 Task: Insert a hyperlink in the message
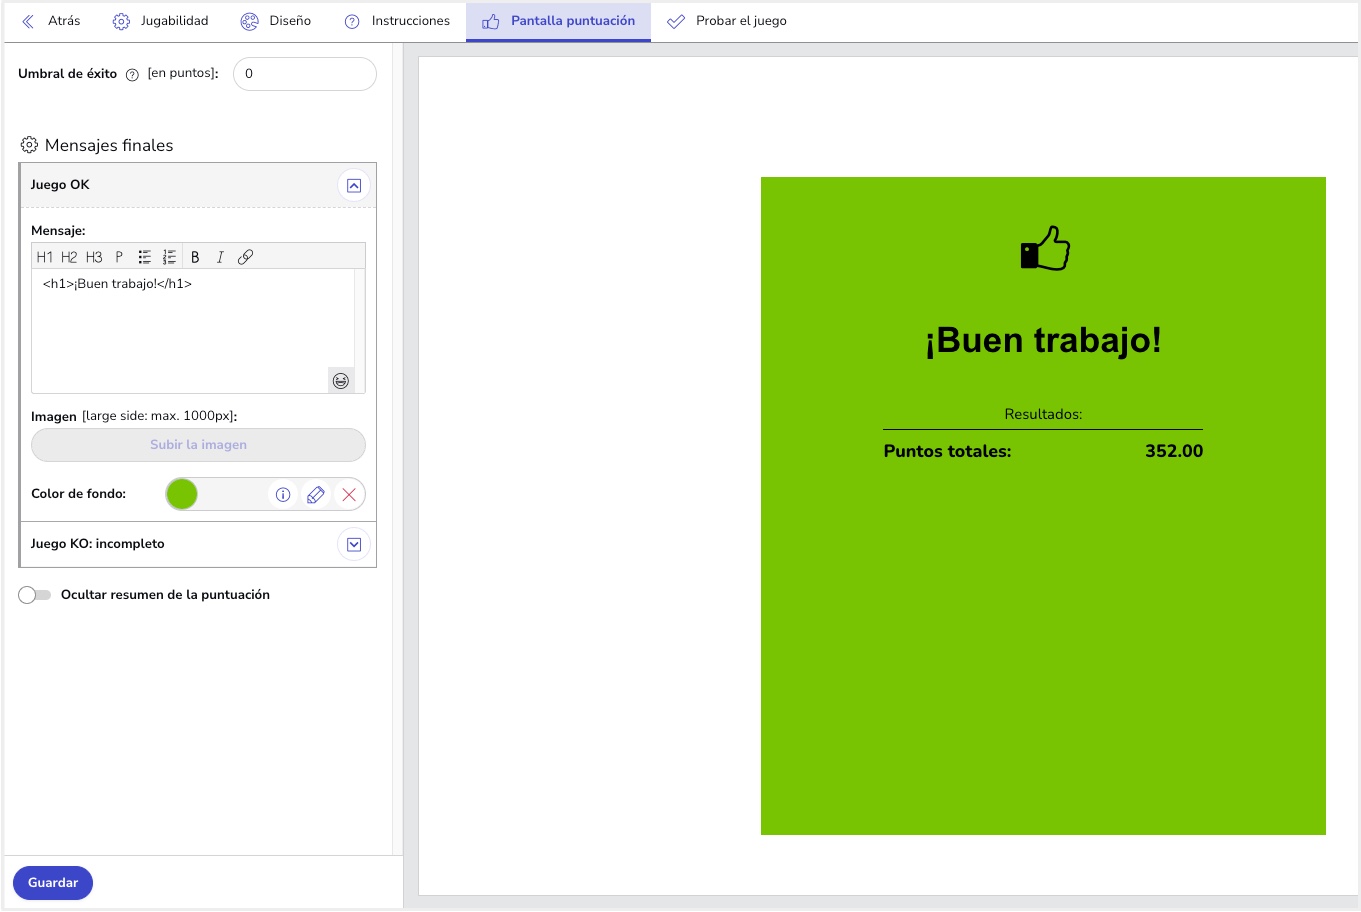click(x=245, y=257)
